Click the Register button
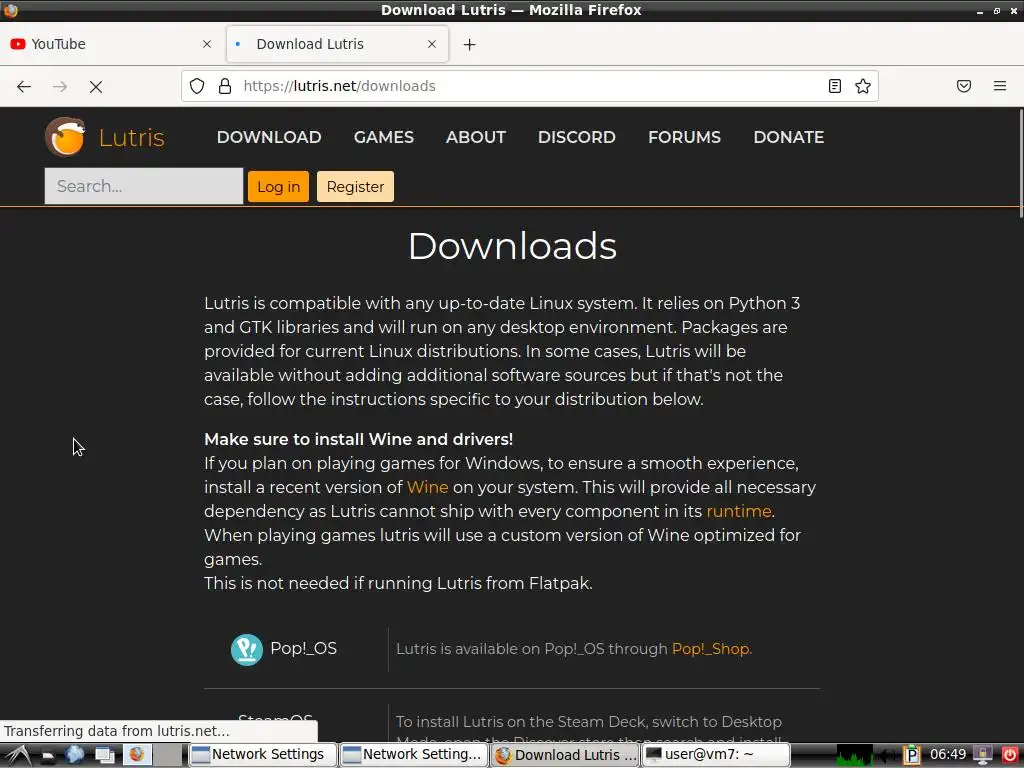 coord(355,187)
